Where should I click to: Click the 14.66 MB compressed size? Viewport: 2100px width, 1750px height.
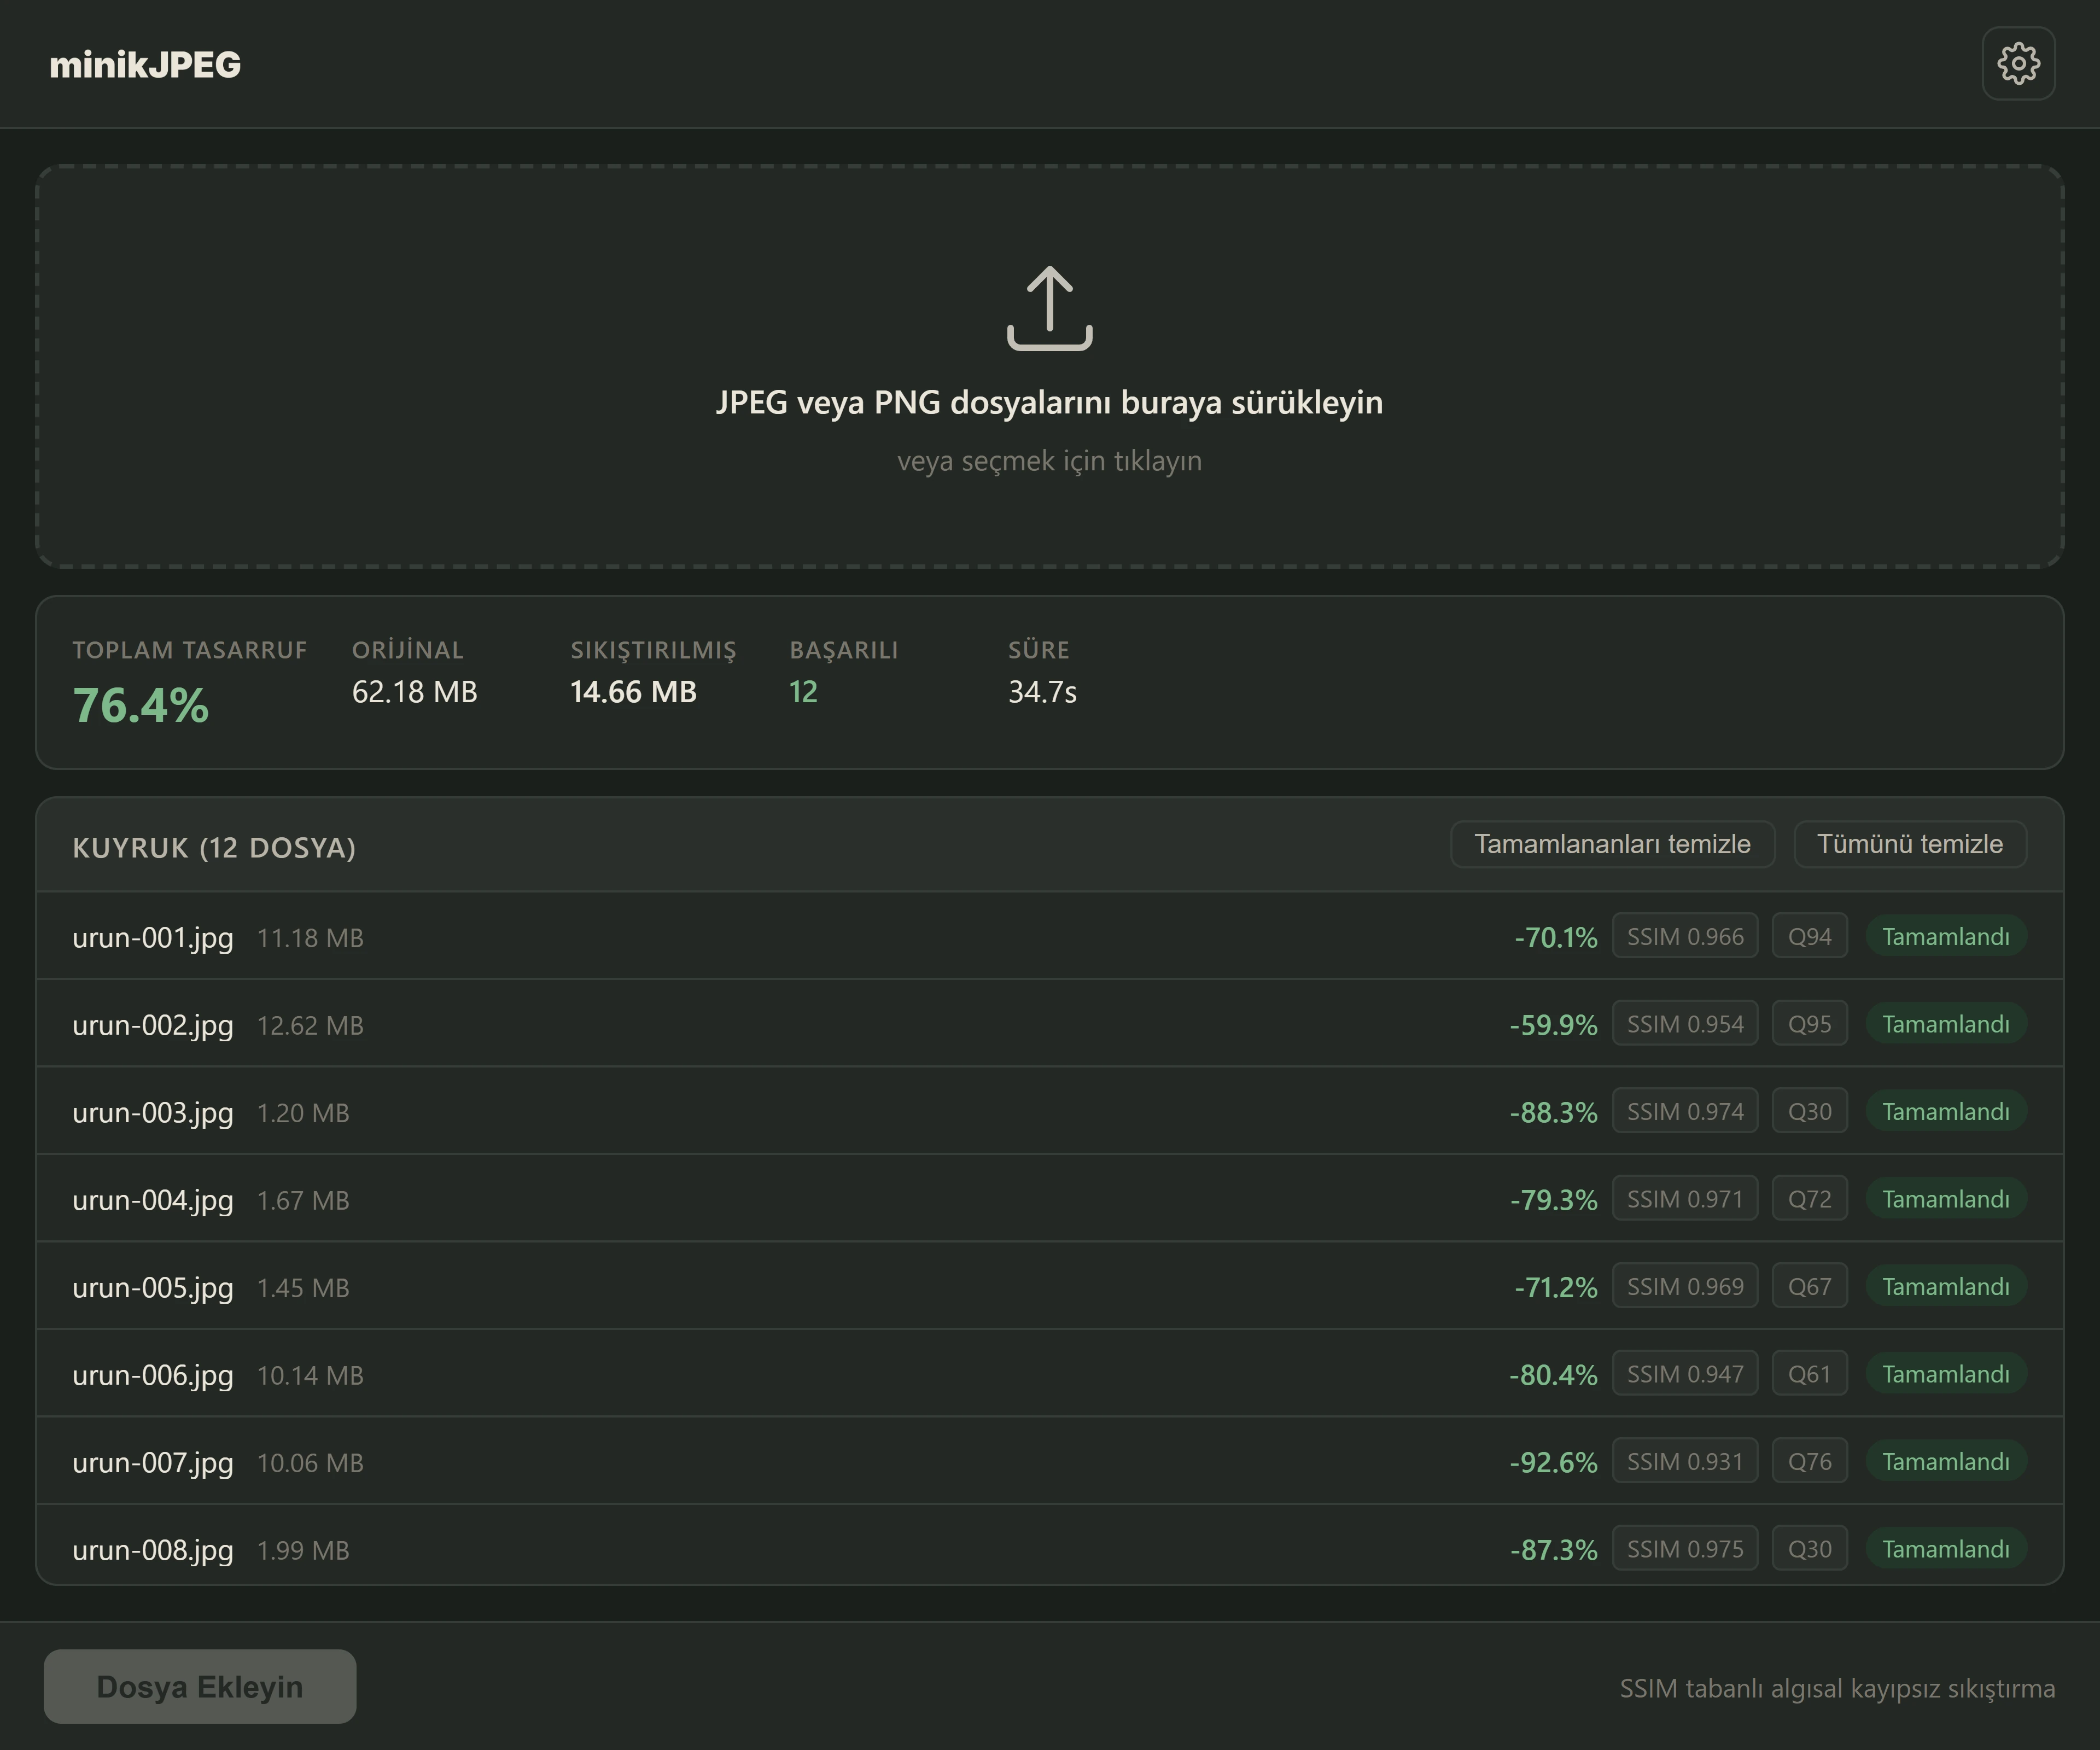633,691
